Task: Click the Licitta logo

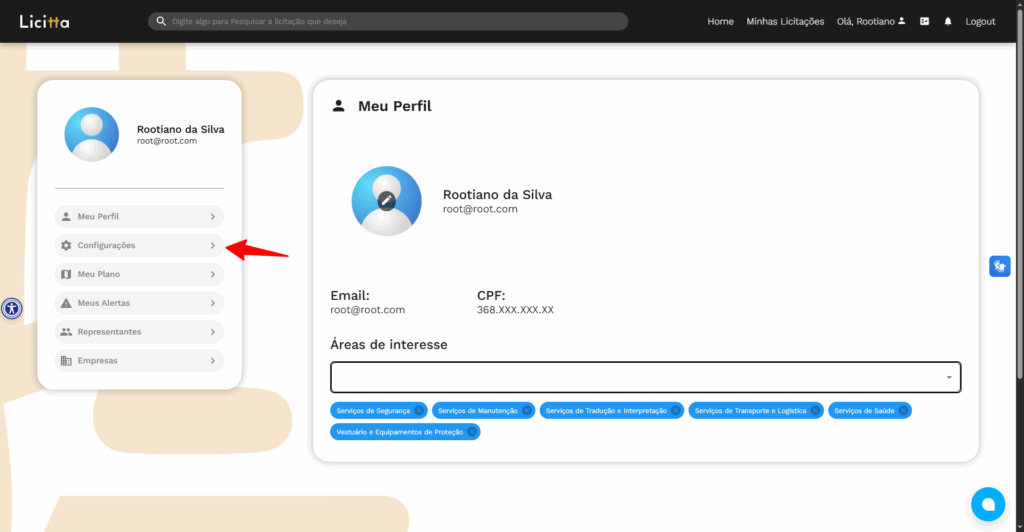Action: pos(44,22)
